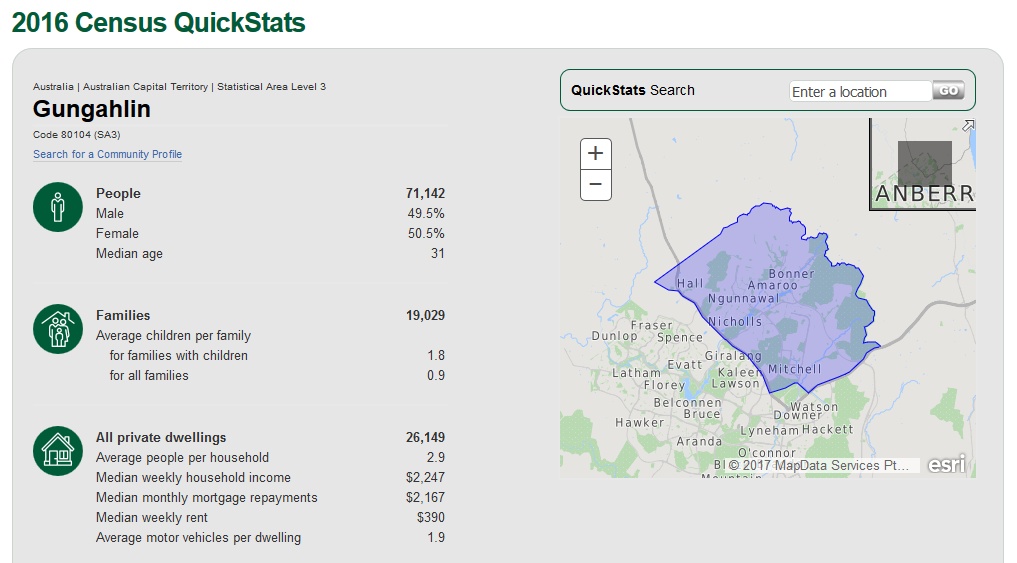Click the Families group icon
The height and width of the screenshot is (563, 1017).
(x=58, y=329)
